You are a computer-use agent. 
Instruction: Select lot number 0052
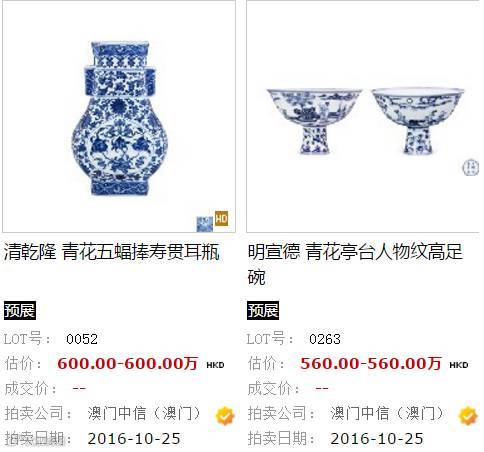point(82,339)
